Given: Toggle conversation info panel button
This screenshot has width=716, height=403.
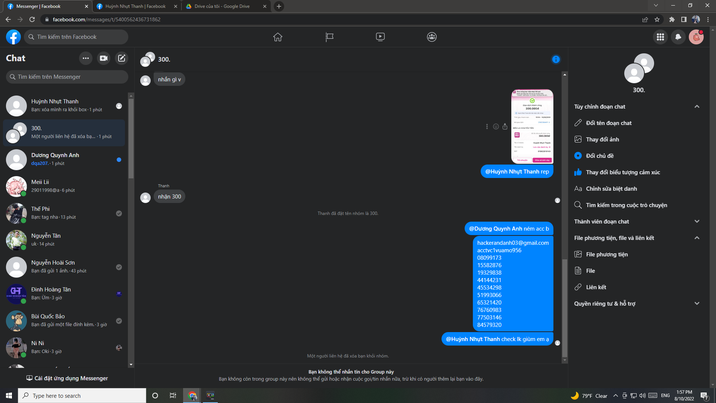Looking at the screenshot, I should (x=556, y=59).
